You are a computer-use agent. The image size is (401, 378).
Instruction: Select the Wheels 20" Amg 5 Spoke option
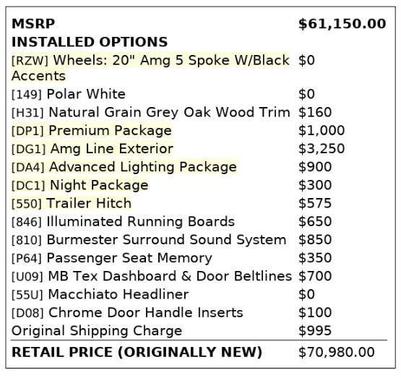[x=151, y=68]
